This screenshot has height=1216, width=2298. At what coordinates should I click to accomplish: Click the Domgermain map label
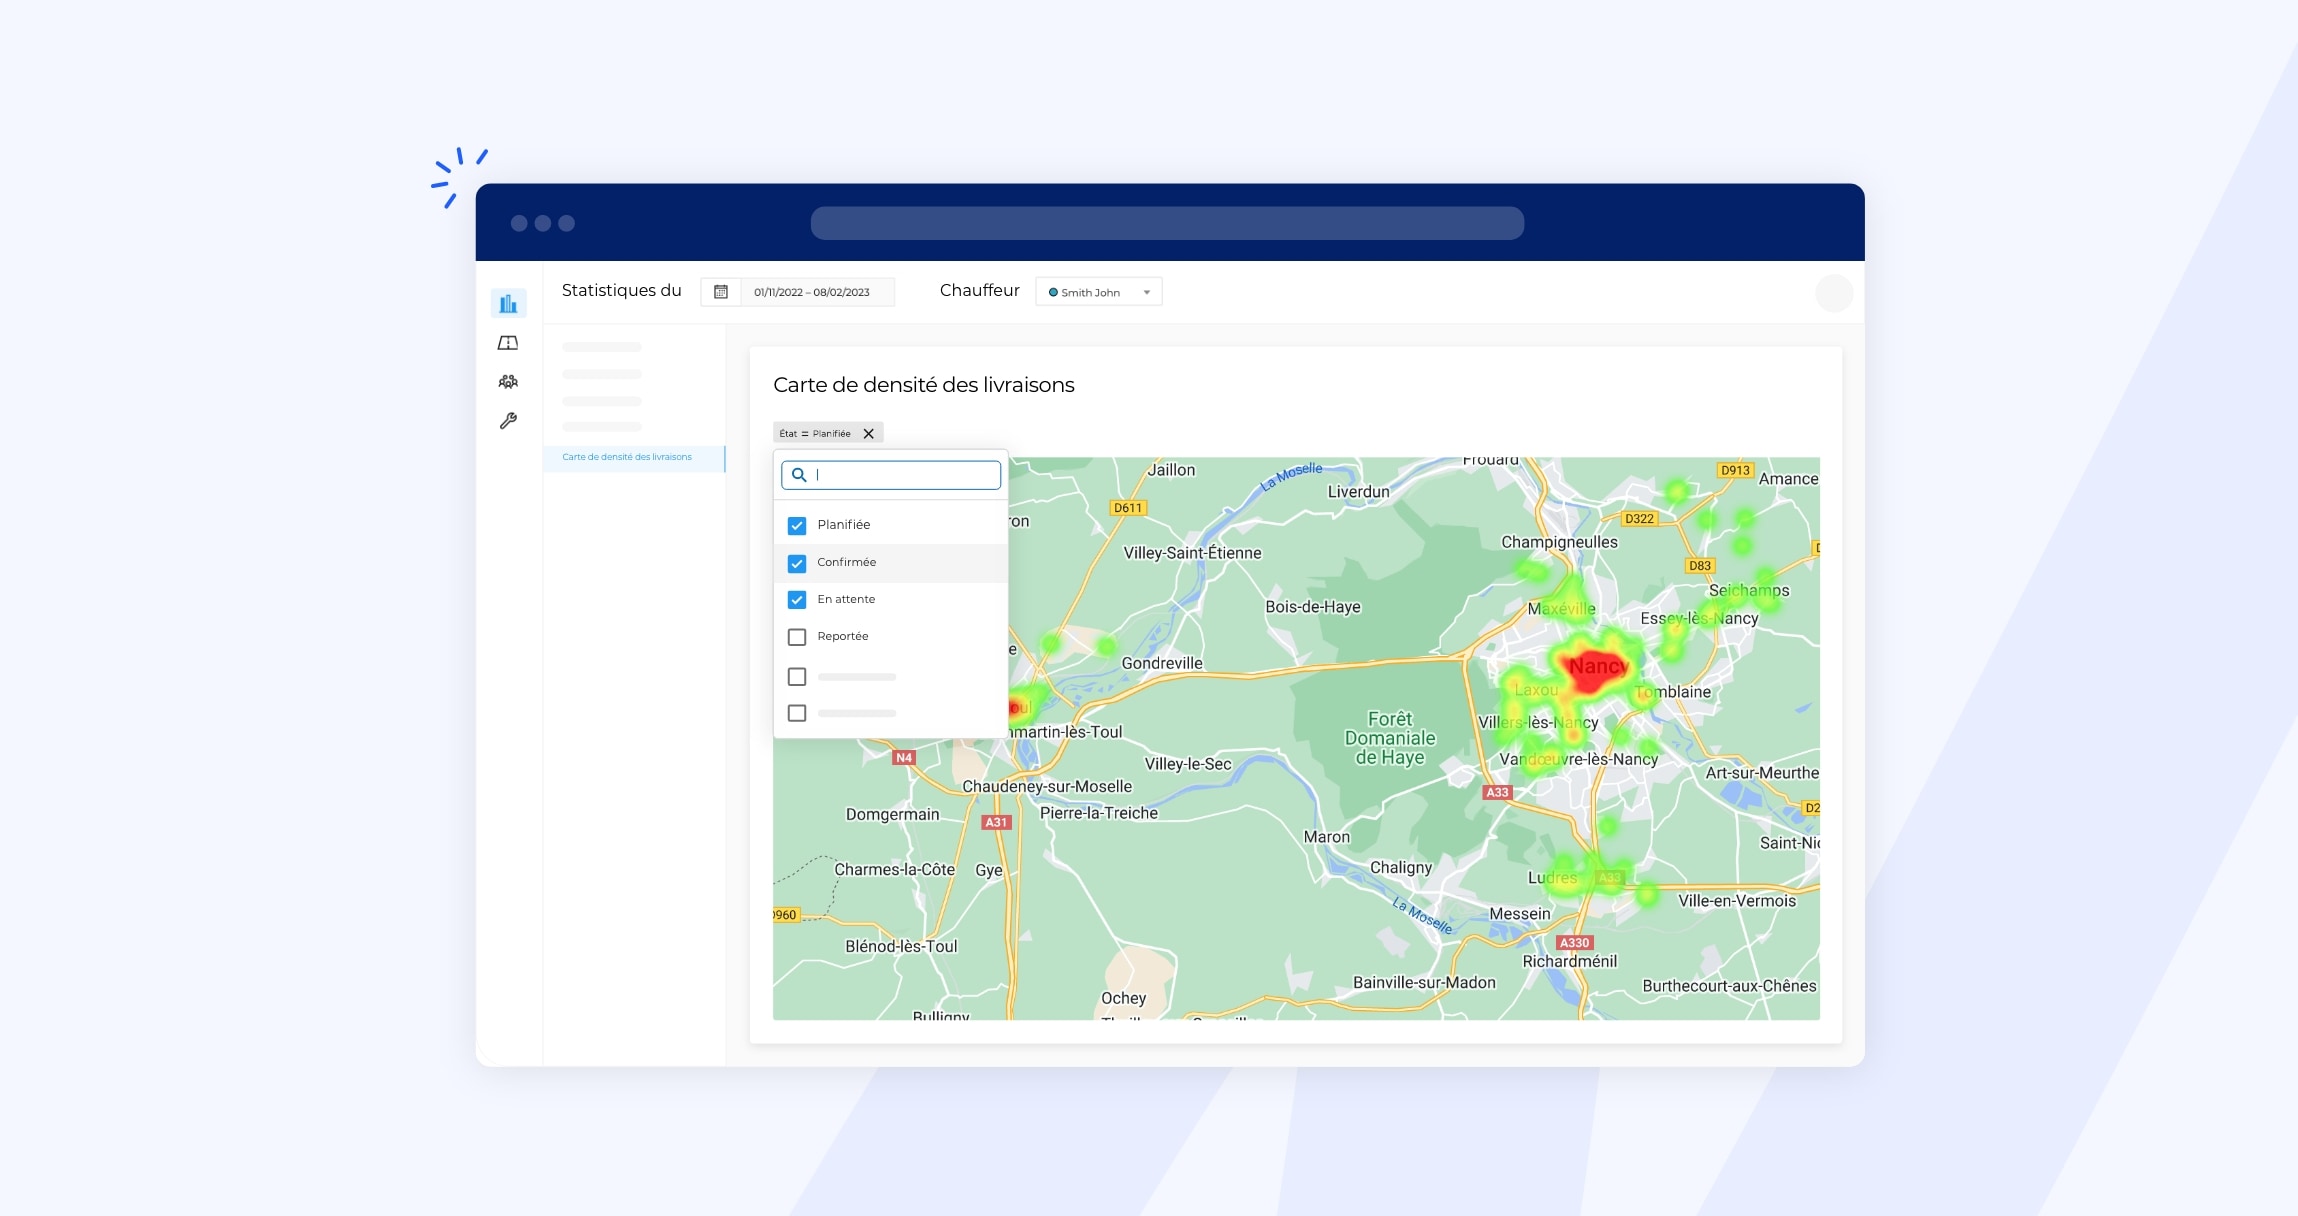coord(892,814)
